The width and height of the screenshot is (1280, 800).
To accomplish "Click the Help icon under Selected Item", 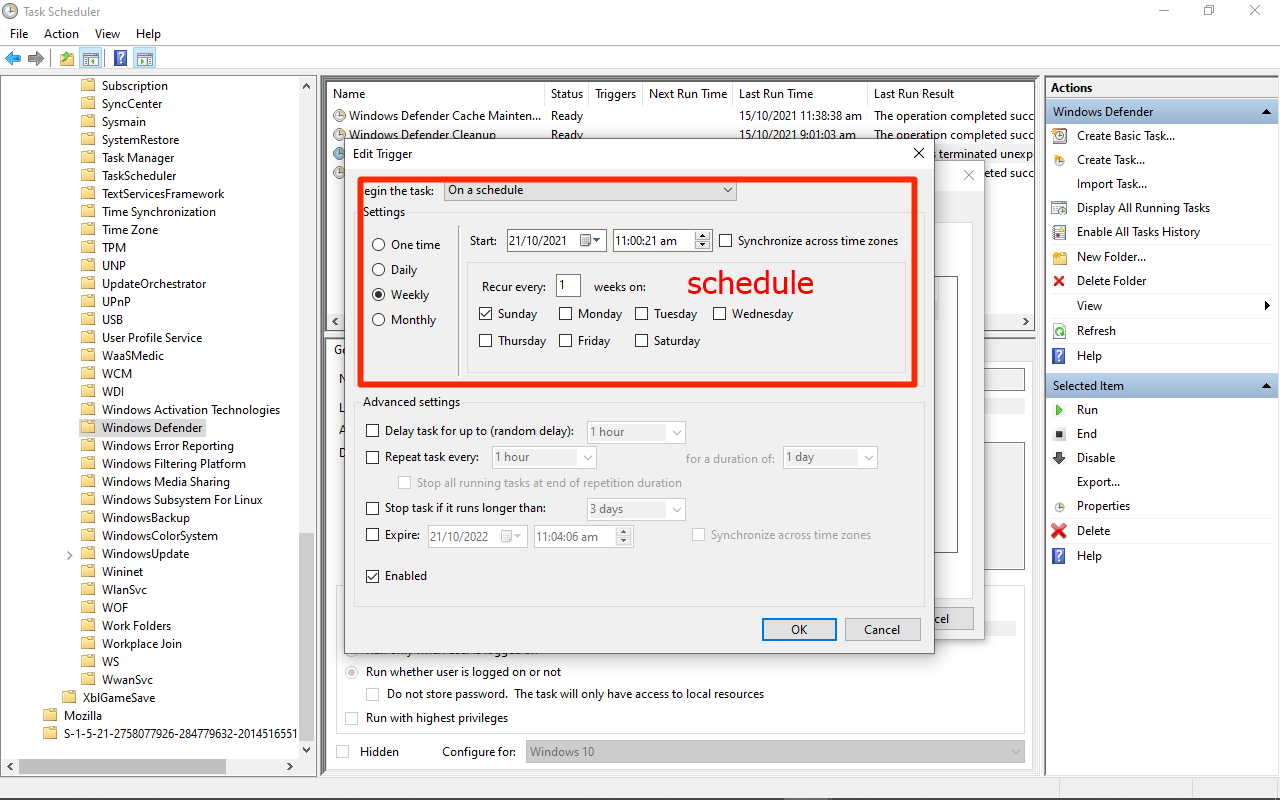I will tap(1059, 556).
